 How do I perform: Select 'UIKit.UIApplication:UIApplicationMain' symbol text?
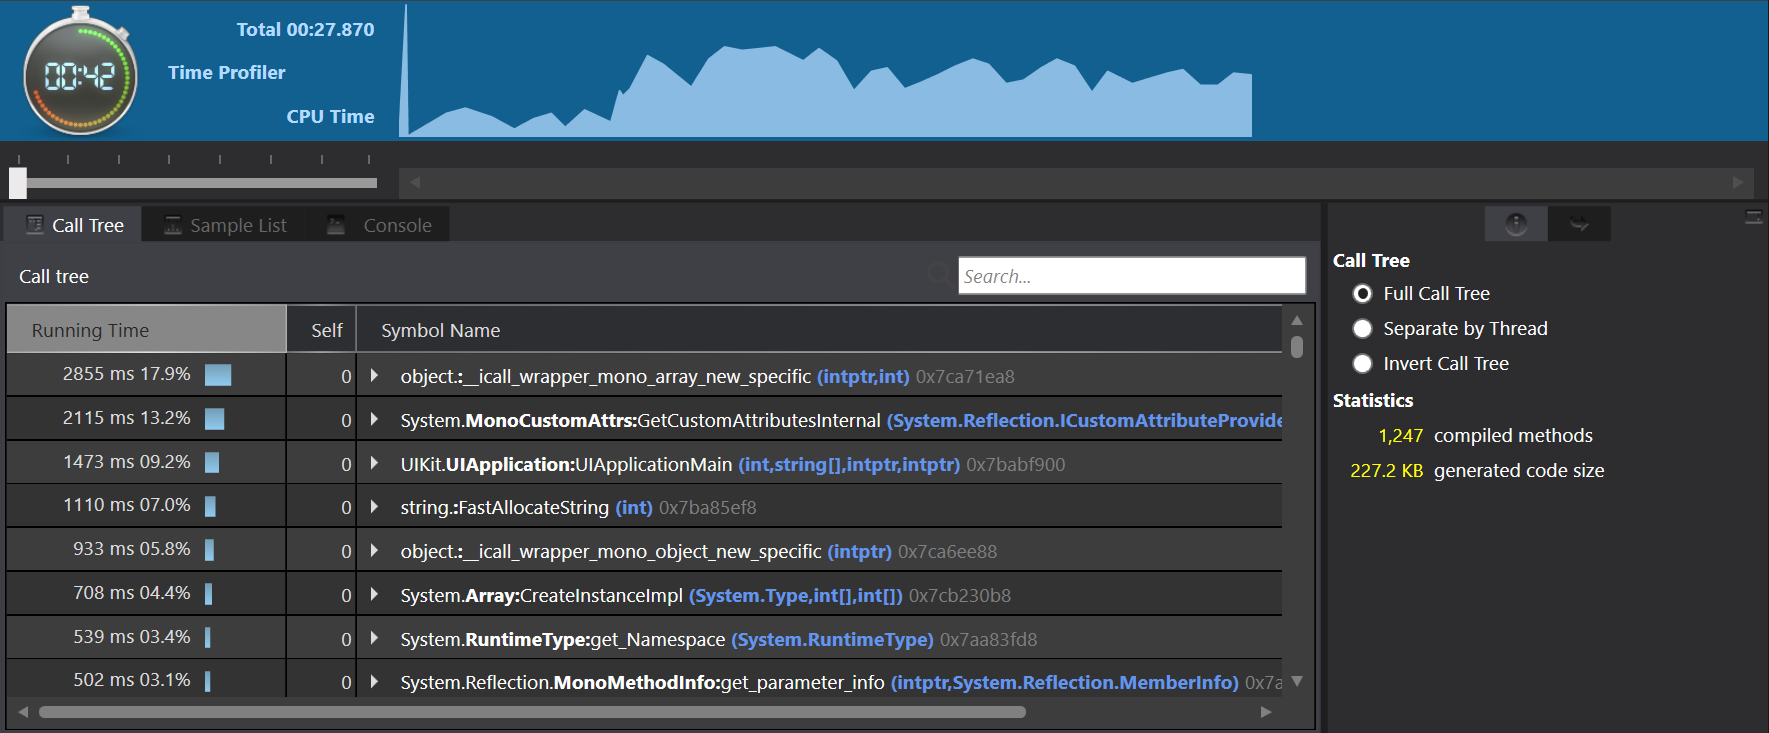click(x=566, y=465)
